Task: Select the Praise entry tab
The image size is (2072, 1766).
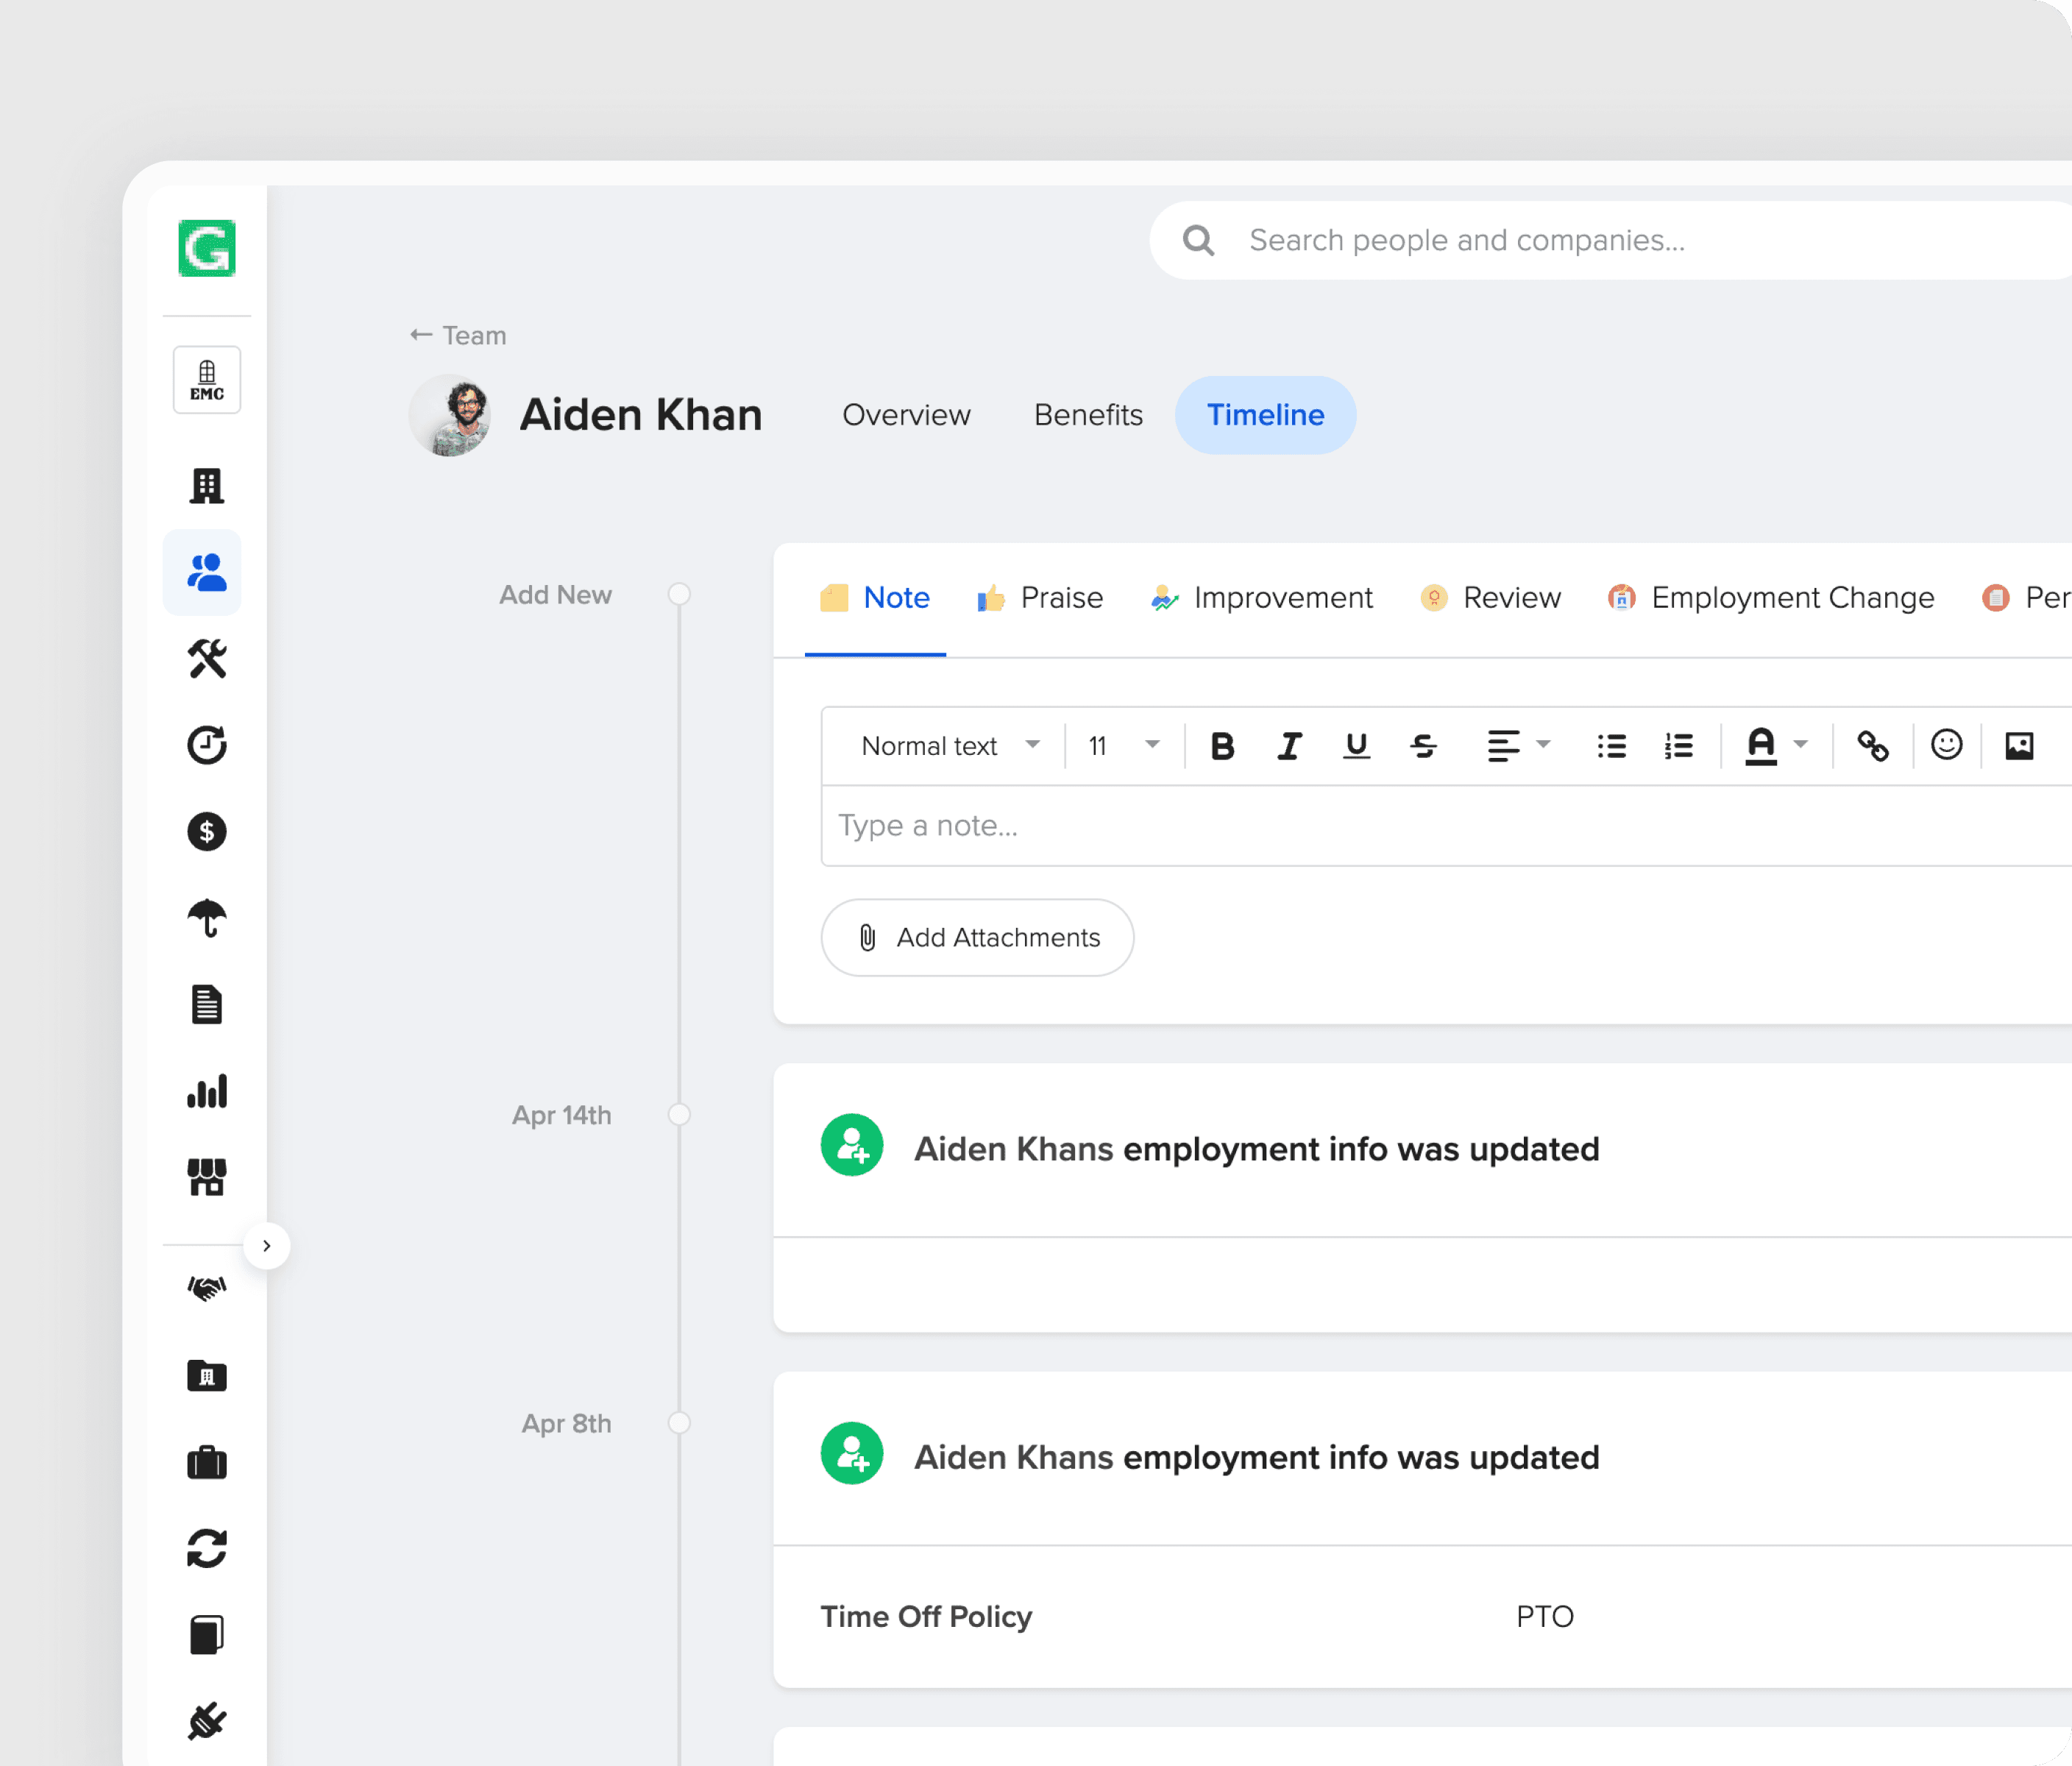Action: click(x=1040, y=598)
